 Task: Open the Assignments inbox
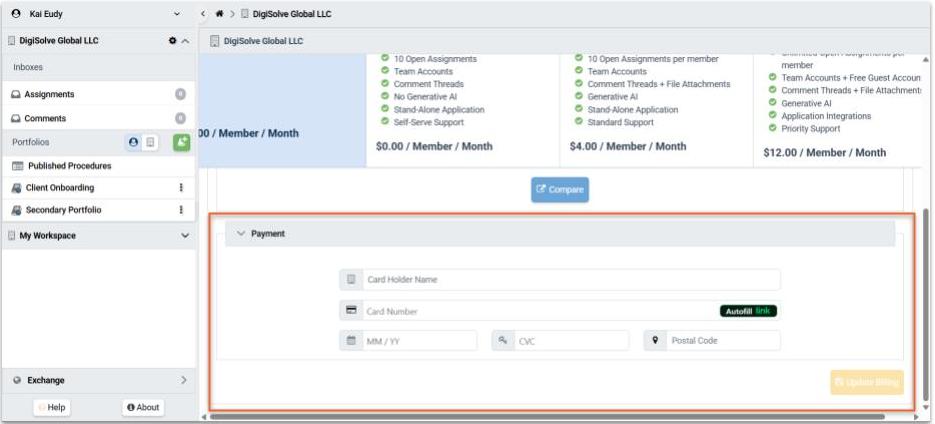click(x=50, y=94)
